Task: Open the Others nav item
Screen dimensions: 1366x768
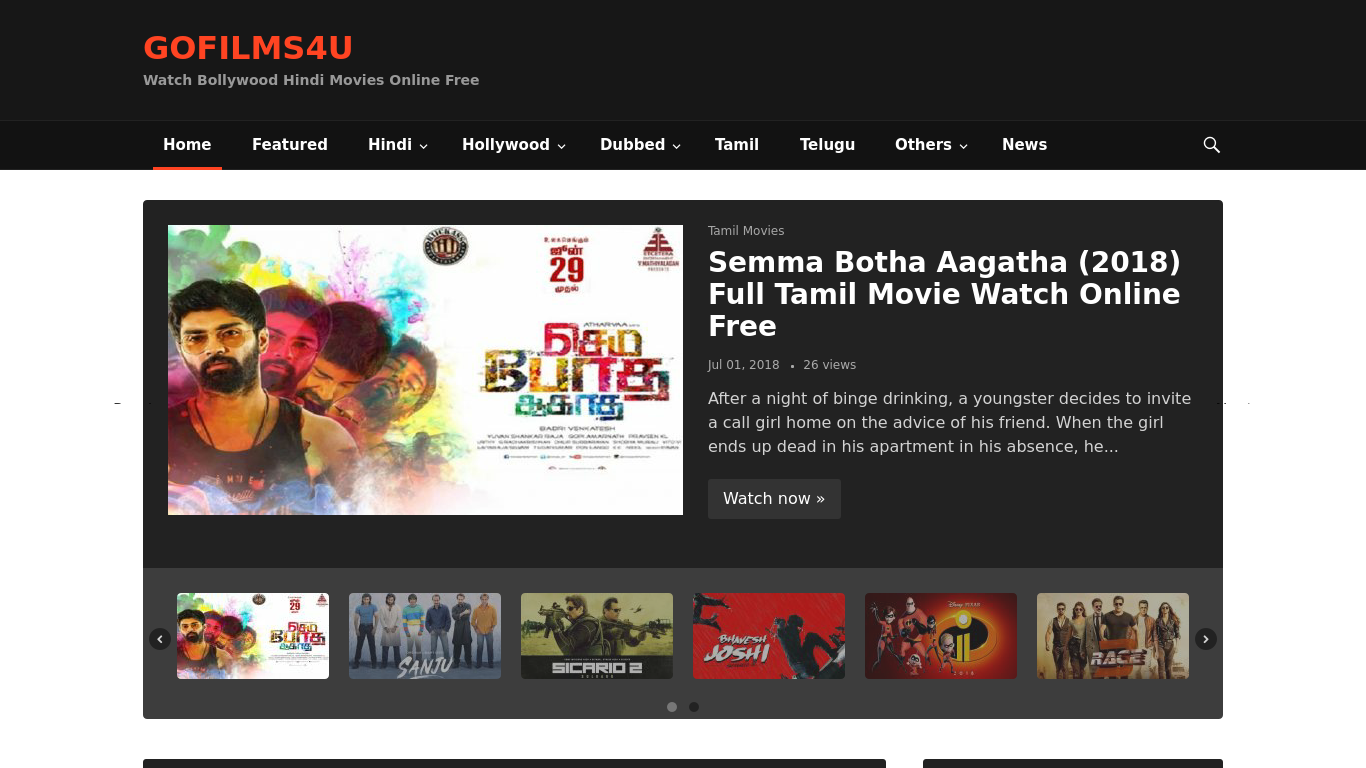Action: tap(923, 145)
